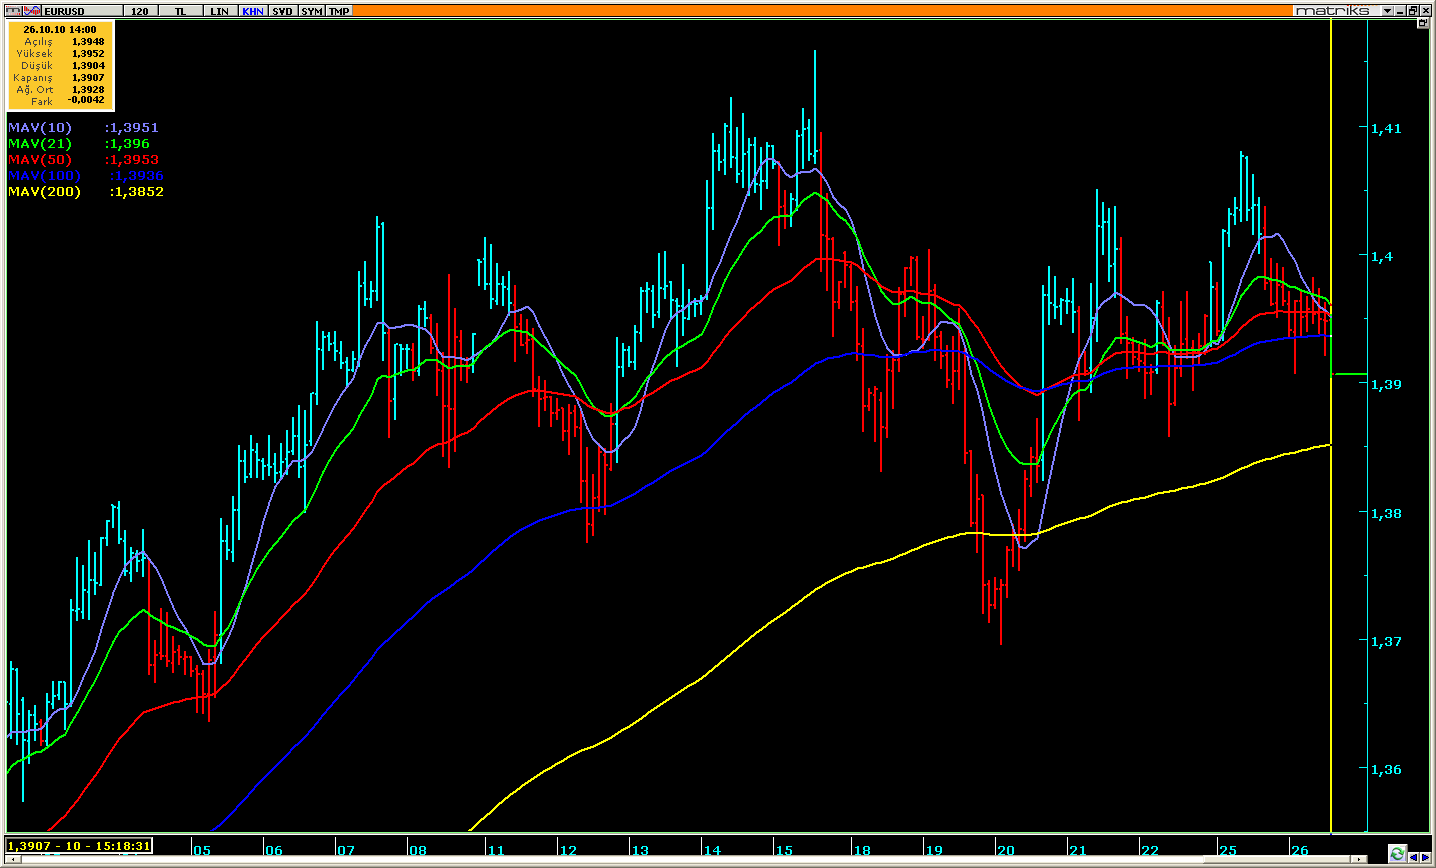
Task: Click the green refresh icon
Action: (x=1397, y=853)
